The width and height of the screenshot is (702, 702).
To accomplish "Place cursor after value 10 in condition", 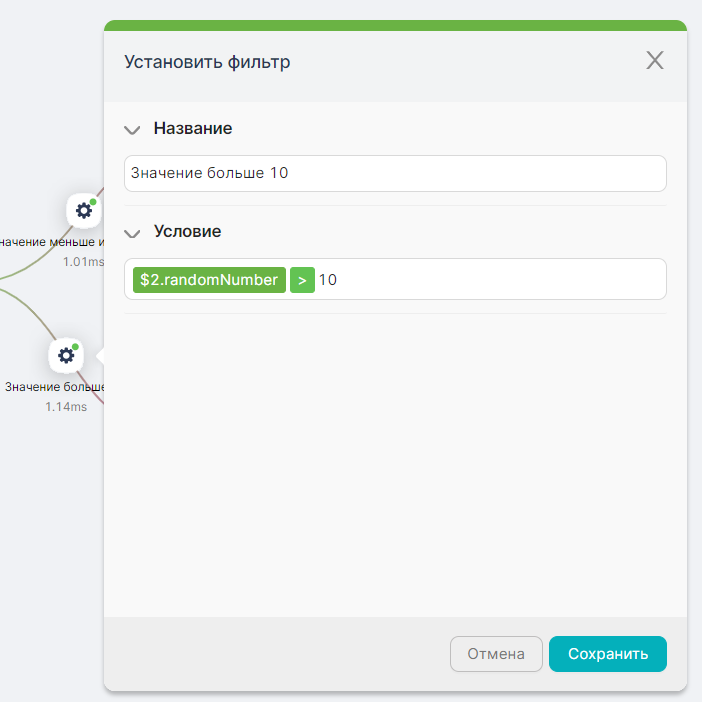I will [x=338, y=280].
